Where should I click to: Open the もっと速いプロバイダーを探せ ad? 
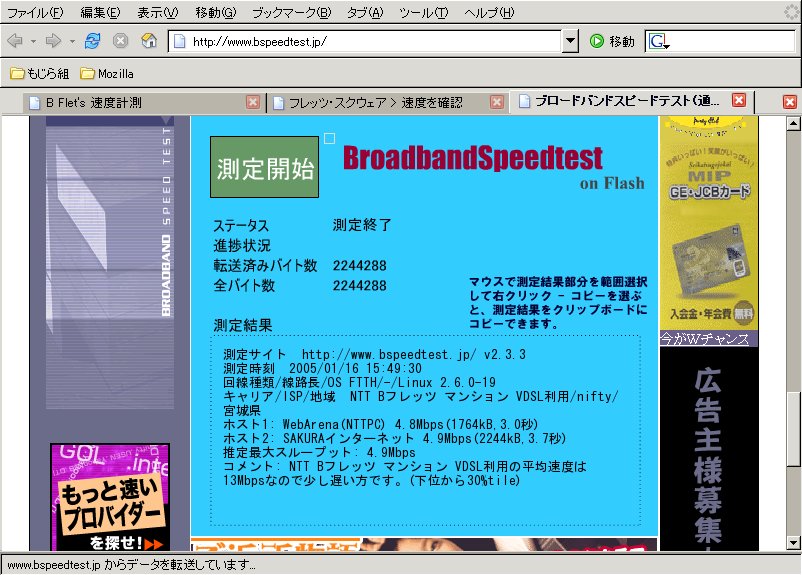(x=110, y=497)
